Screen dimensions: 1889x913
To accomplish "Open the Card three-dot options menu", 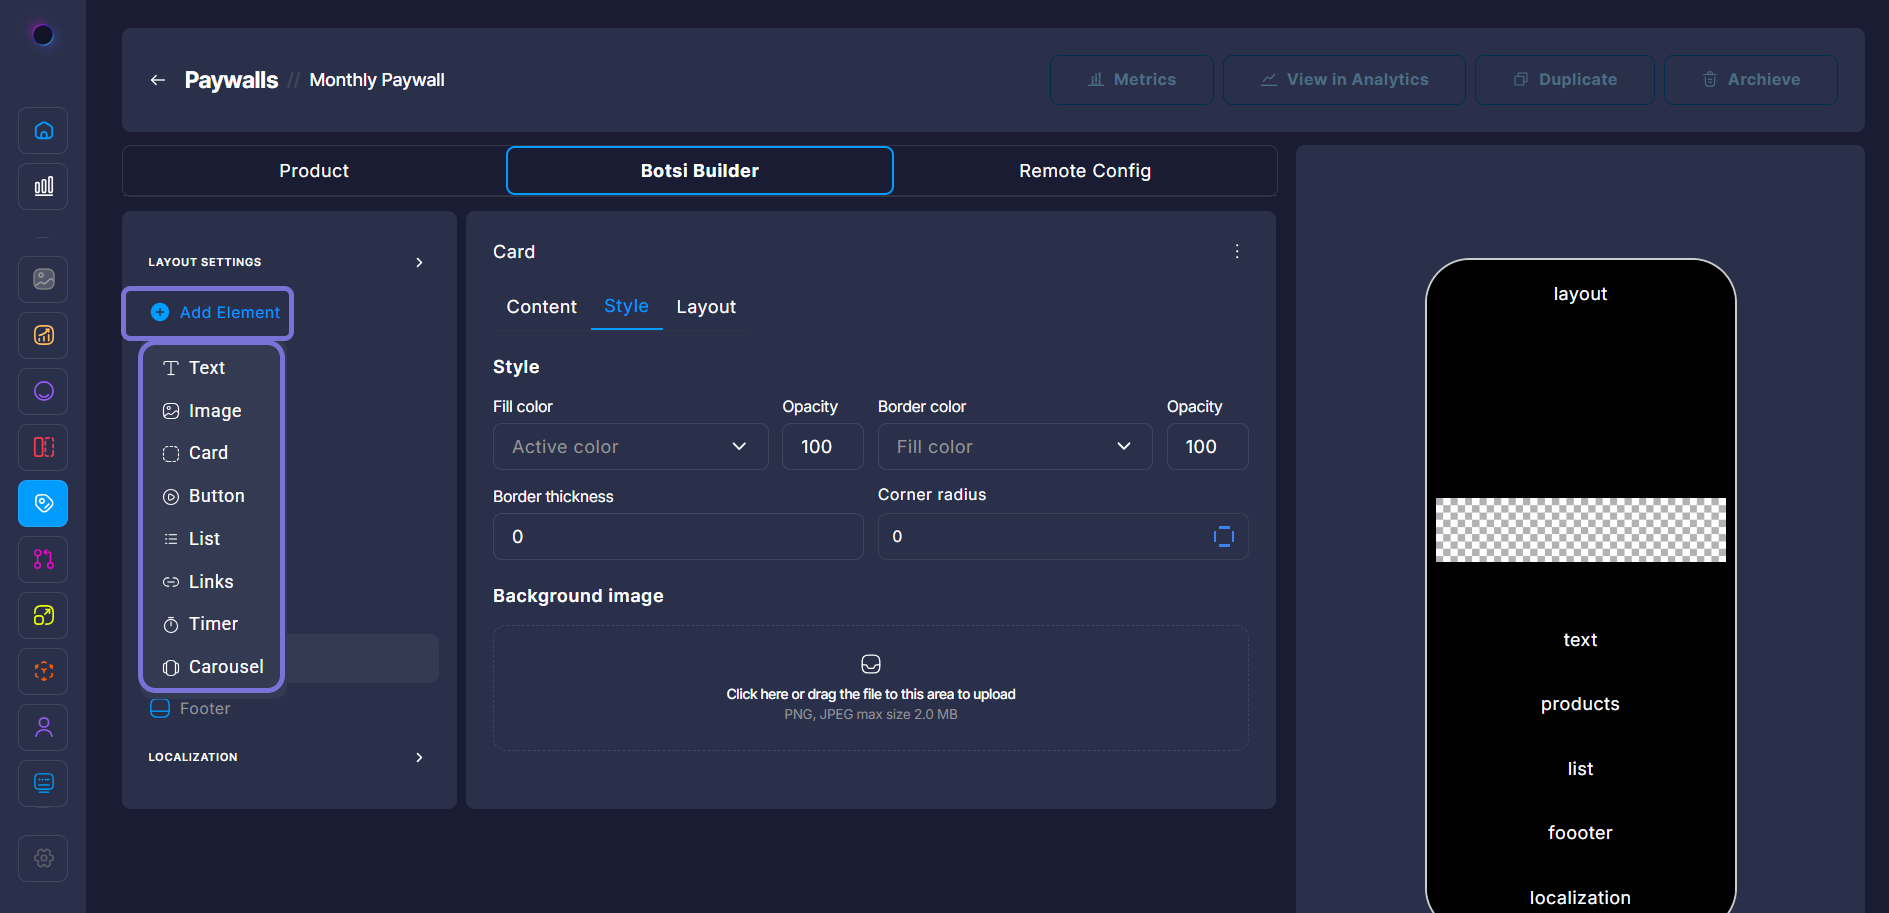I will 1237,252.
